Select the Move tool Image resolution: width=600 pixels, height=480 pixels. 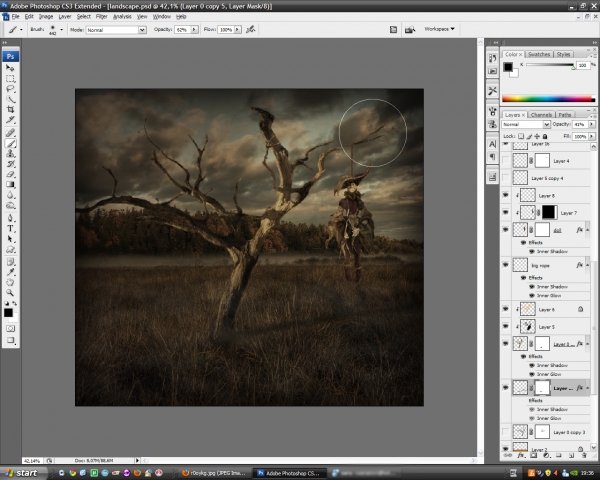click(10, 68)
